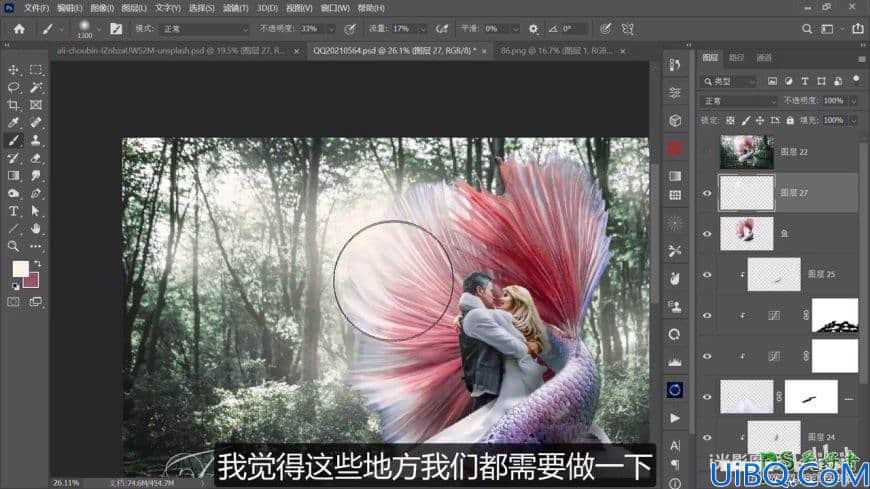Toggle visibility of layer 图层 27
Image resolution: width=870 pixels, height=489 pixels.
[707, 193]
